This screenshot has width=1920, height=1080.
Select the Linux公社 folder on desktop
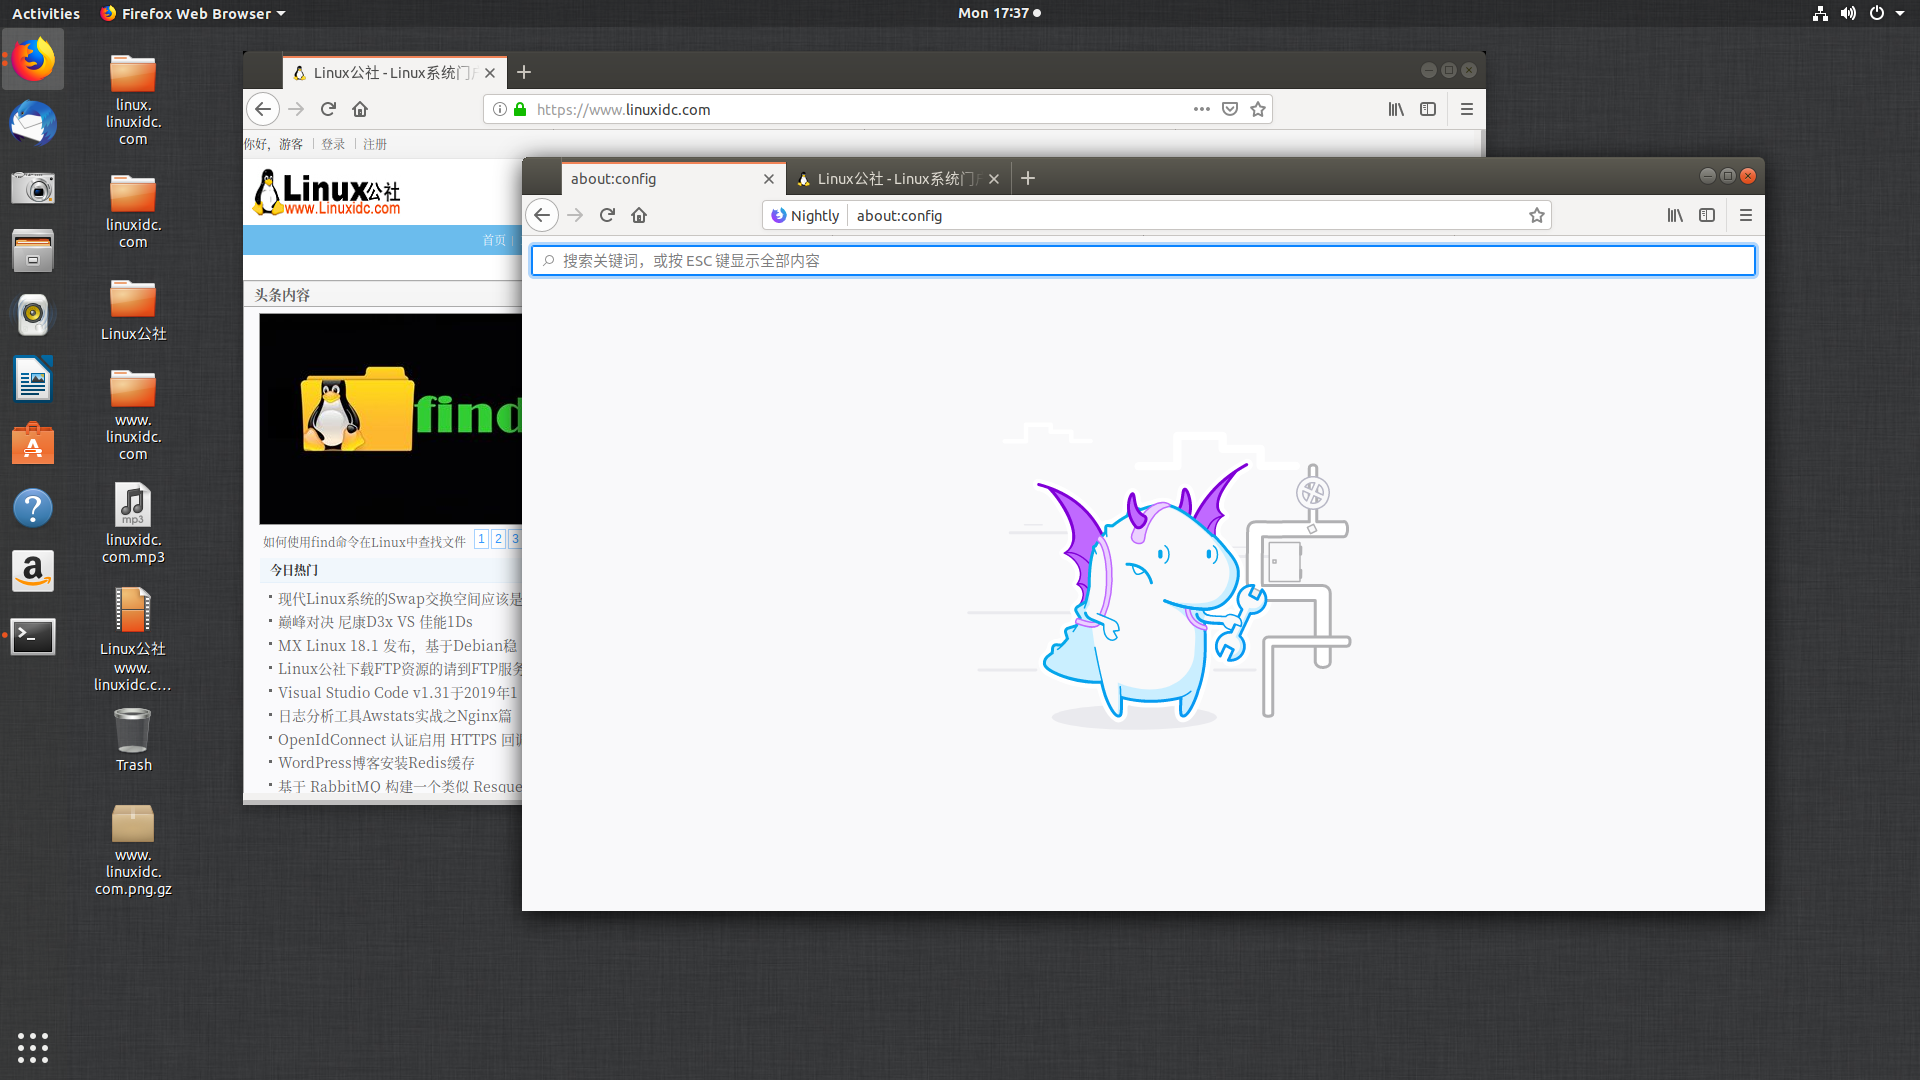click(x=133, y=310)
